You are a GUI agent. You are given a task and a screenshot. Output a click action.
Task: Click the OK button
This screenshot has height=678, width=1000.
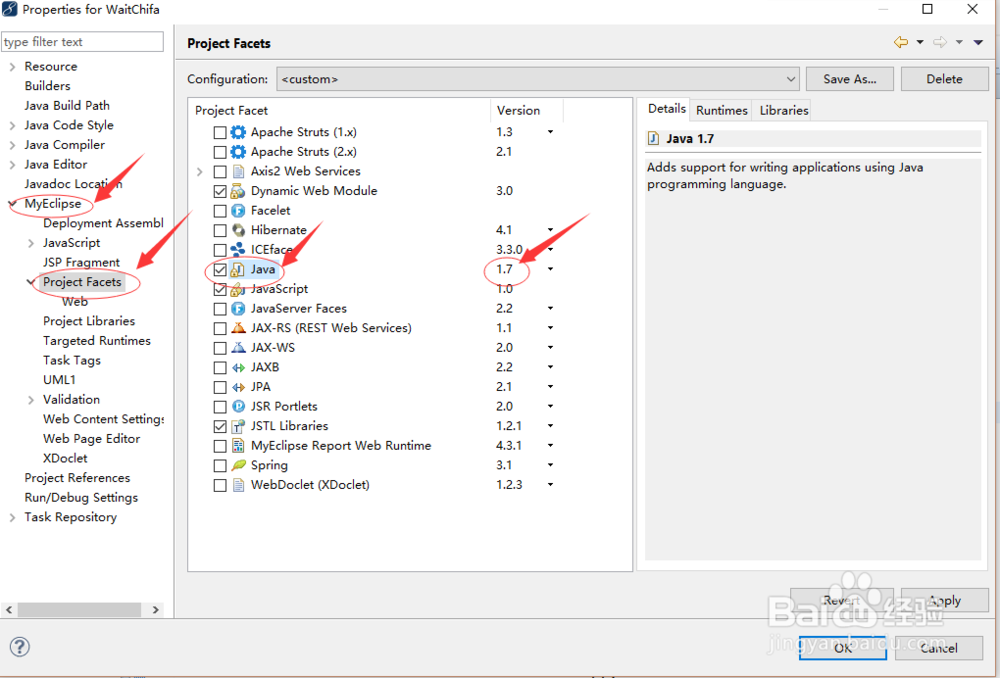click(842, 648)
